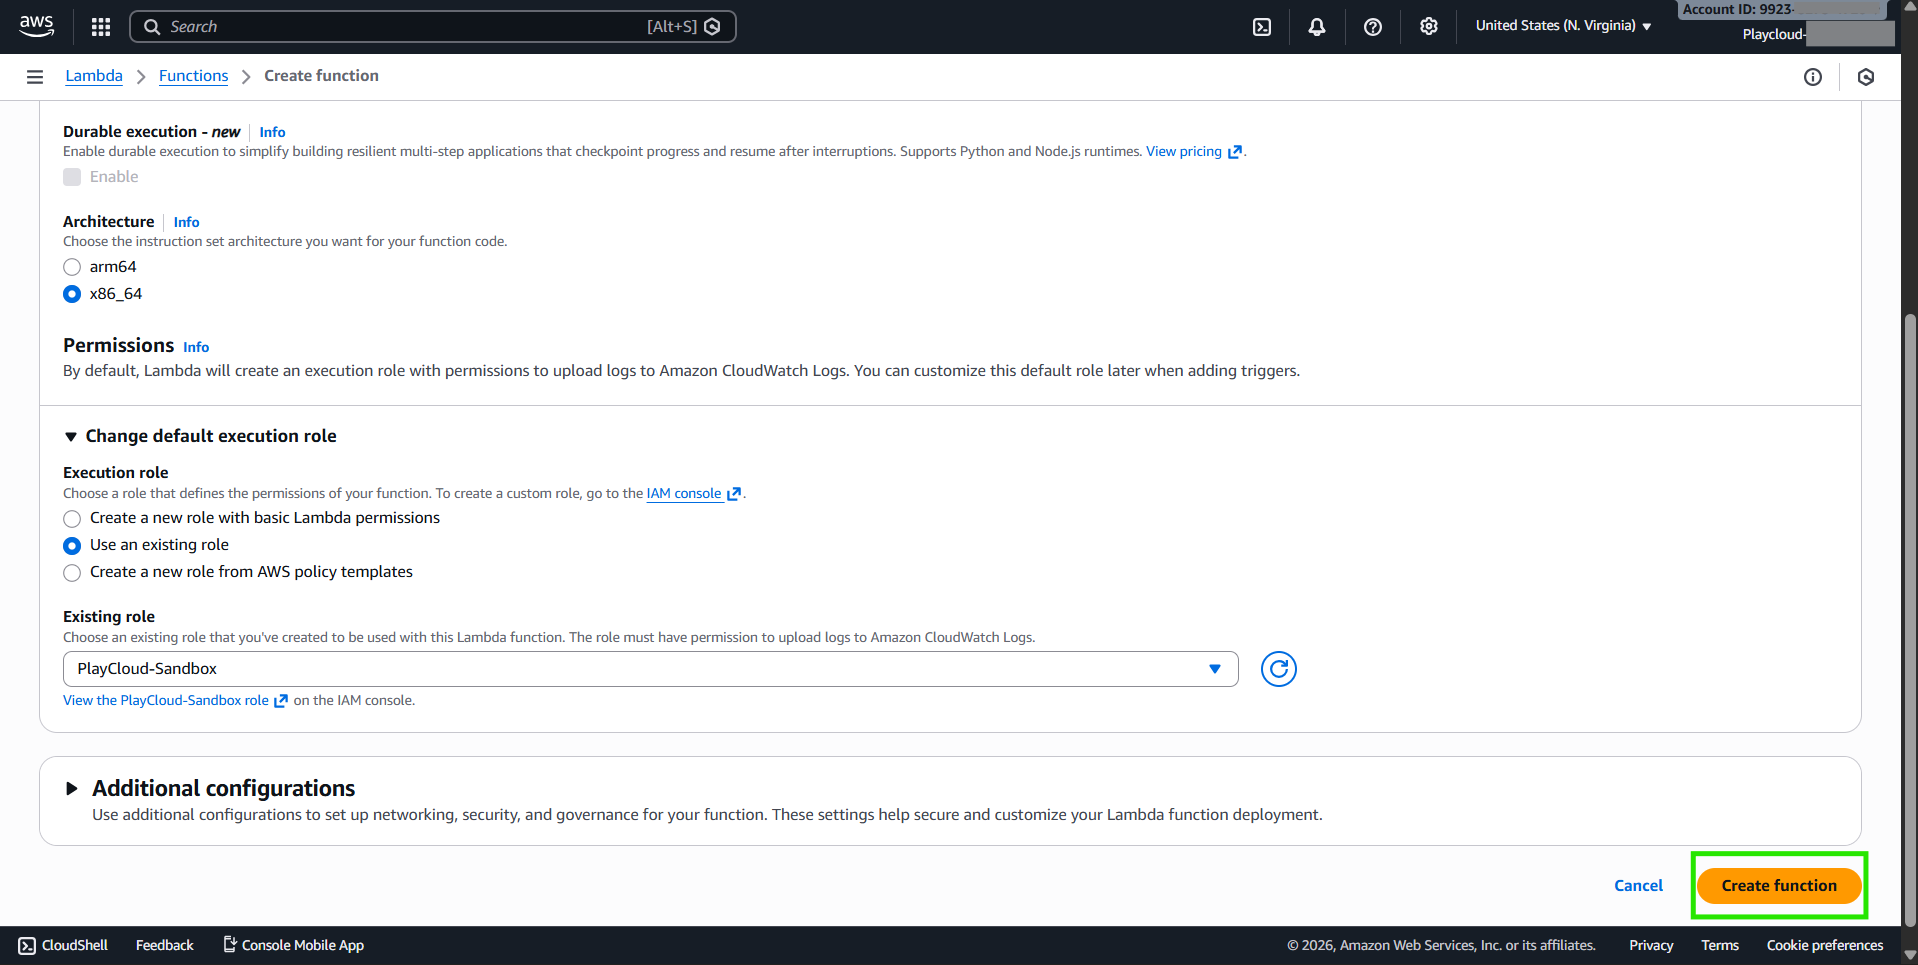Refresh the existing roles list
The width and height of the screenshot is (1918, 965).
point(1278,669)
